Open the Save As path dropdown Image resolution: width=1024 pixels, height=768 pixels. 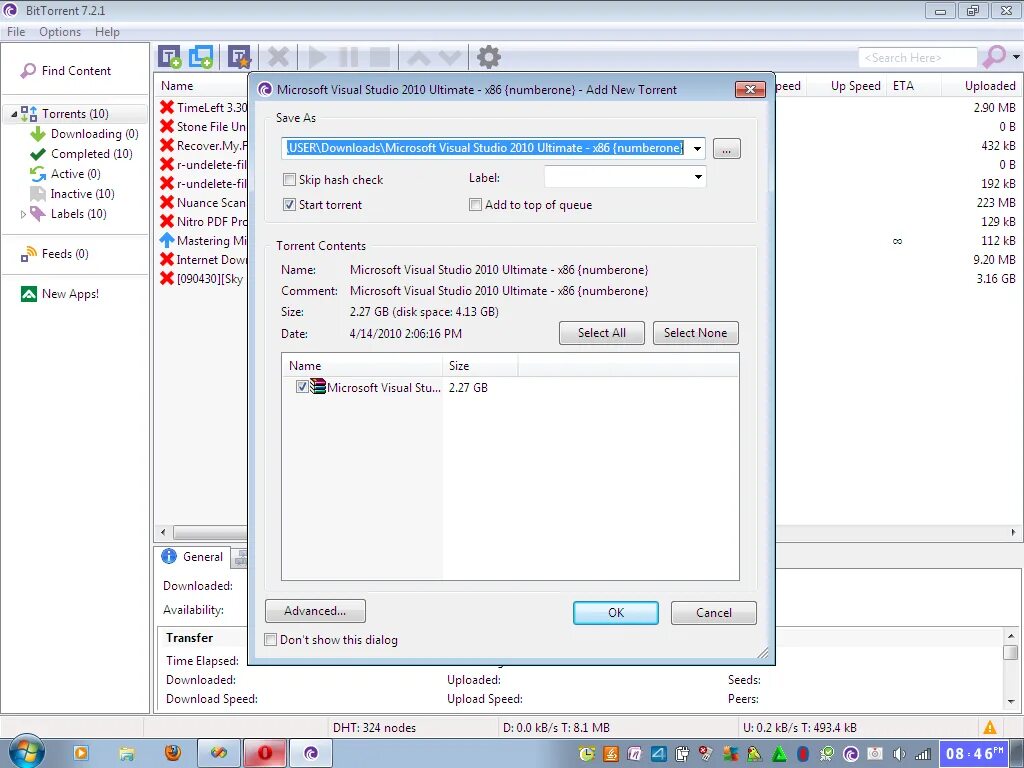pyautogui.click(x=697, y=148)
